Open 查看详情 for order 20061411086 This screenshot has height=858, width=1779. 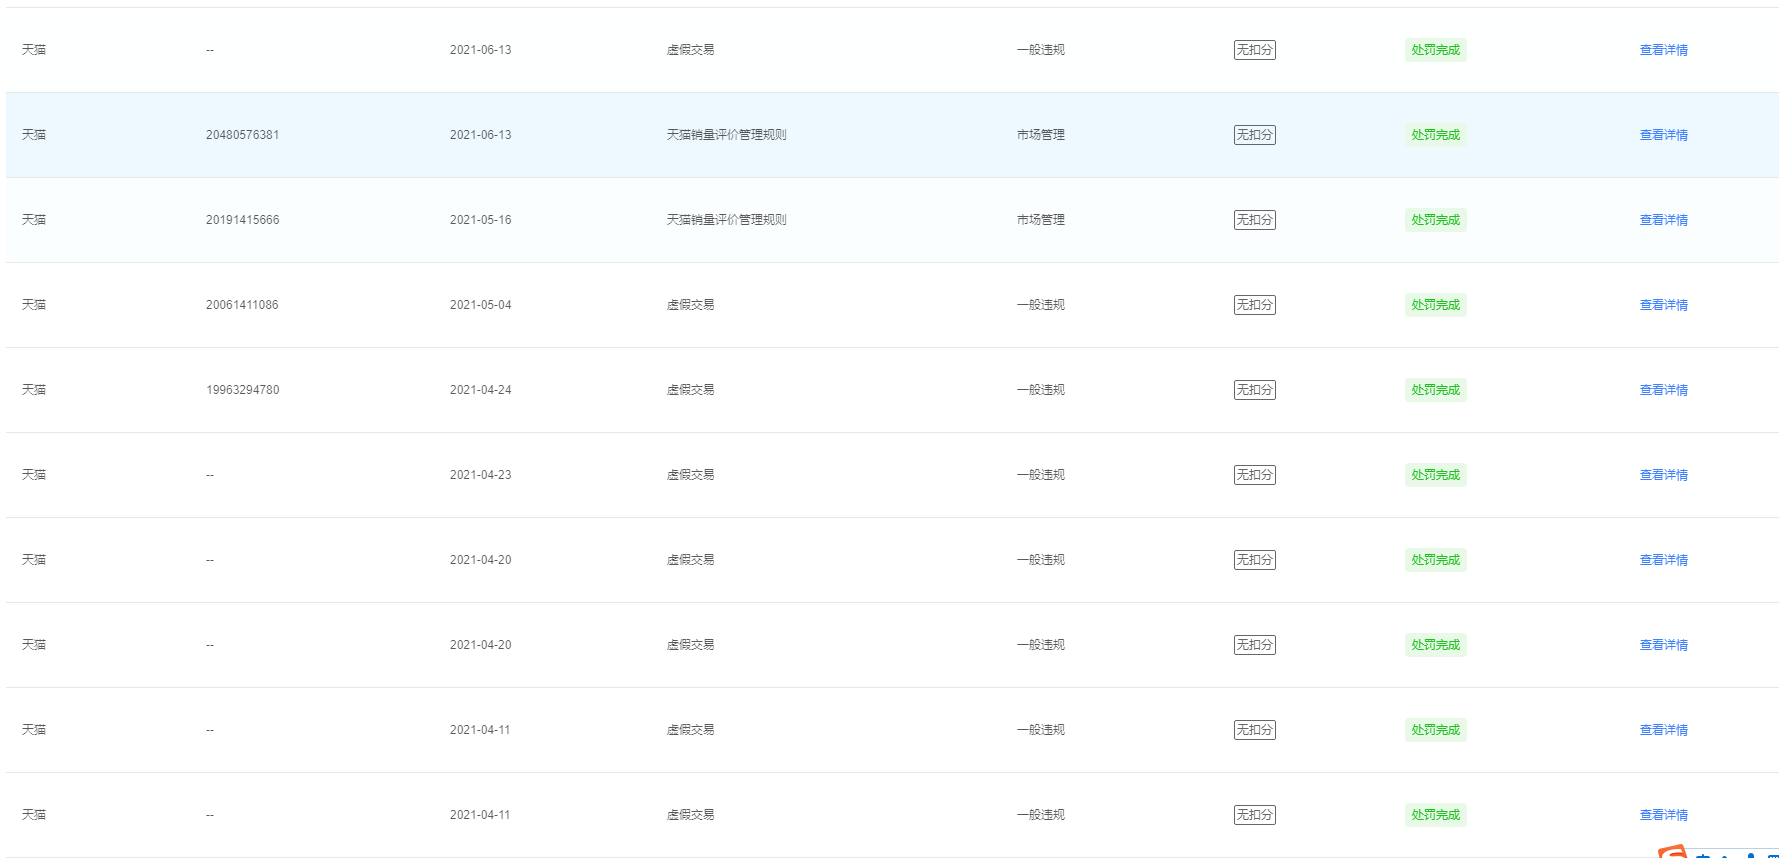tap(1663, 305)
